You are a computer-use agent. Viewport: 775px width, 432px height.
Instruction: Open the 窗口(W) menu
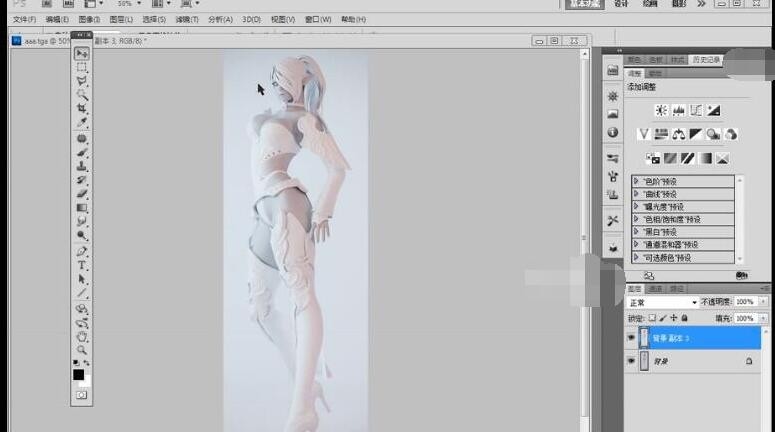point(318,19)
